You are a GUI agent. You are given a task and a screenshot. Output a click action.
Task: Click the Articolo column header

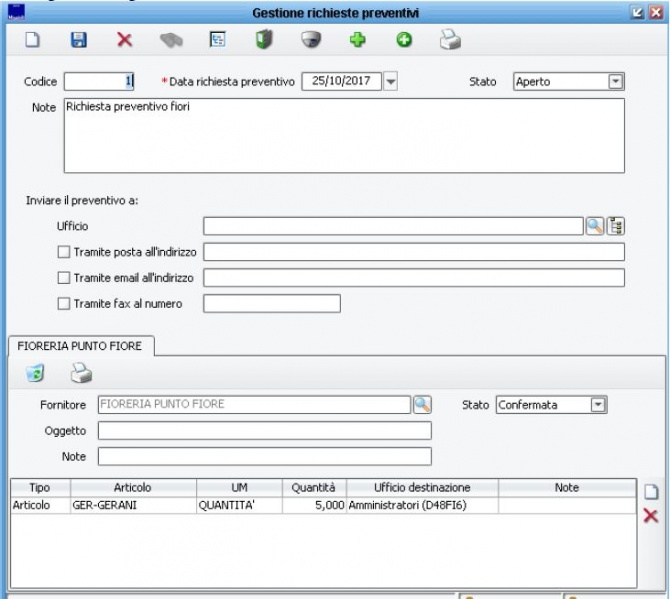tap(132, 487)
